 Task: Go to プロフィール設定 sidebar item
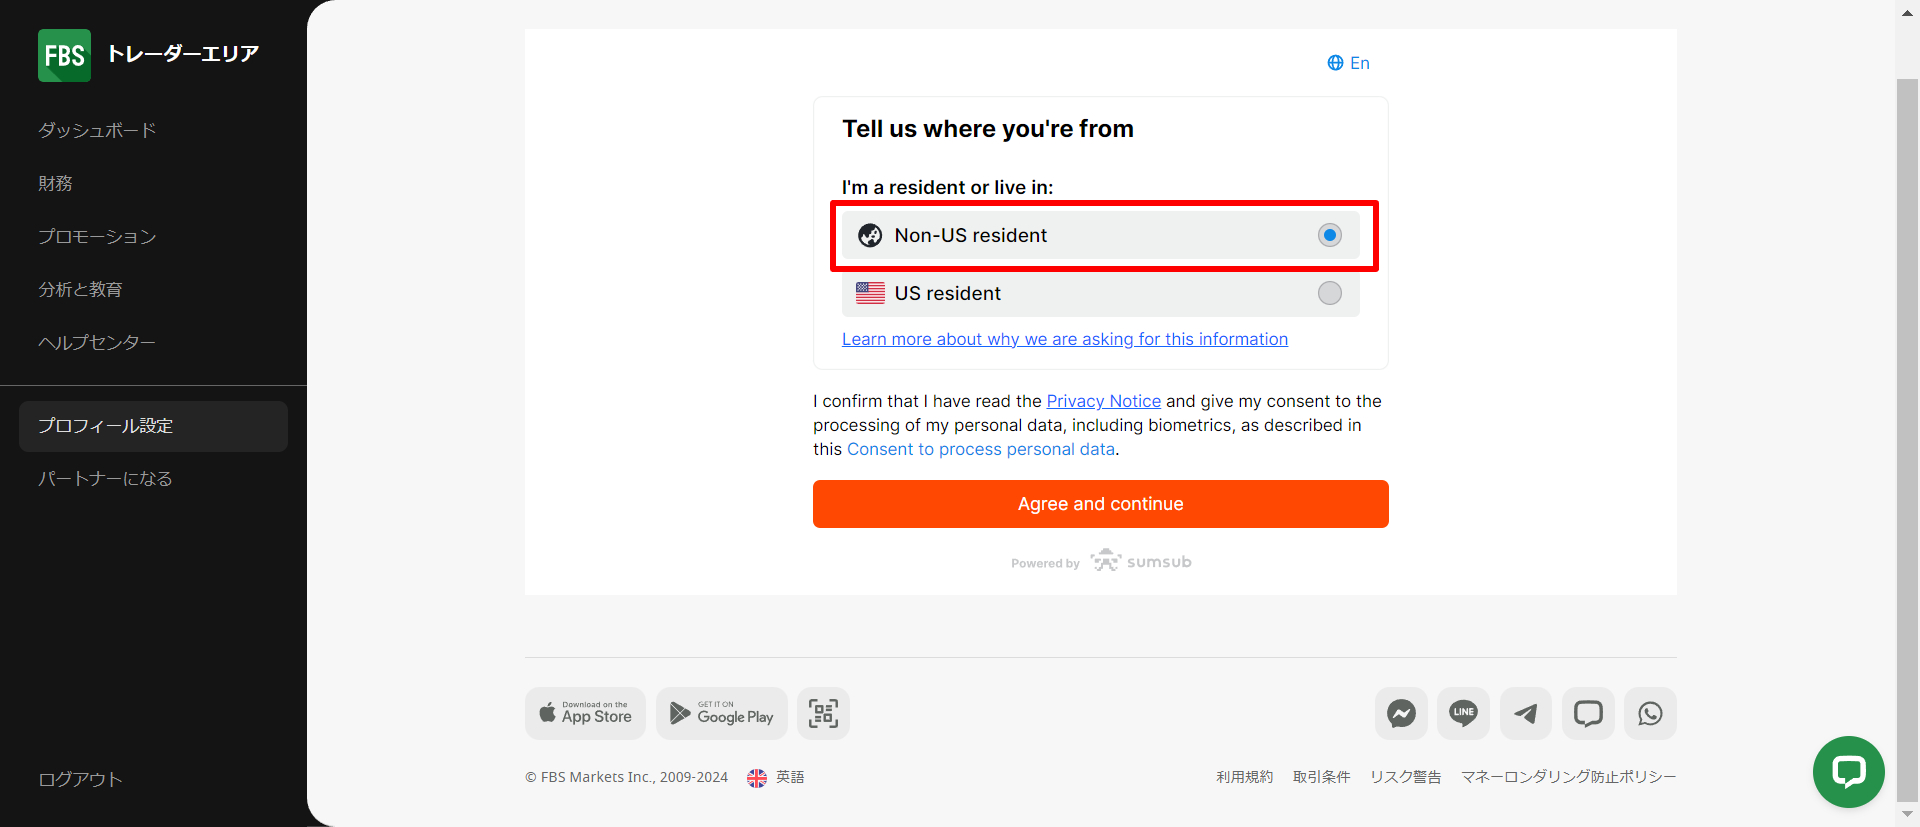tap(106, 426)
